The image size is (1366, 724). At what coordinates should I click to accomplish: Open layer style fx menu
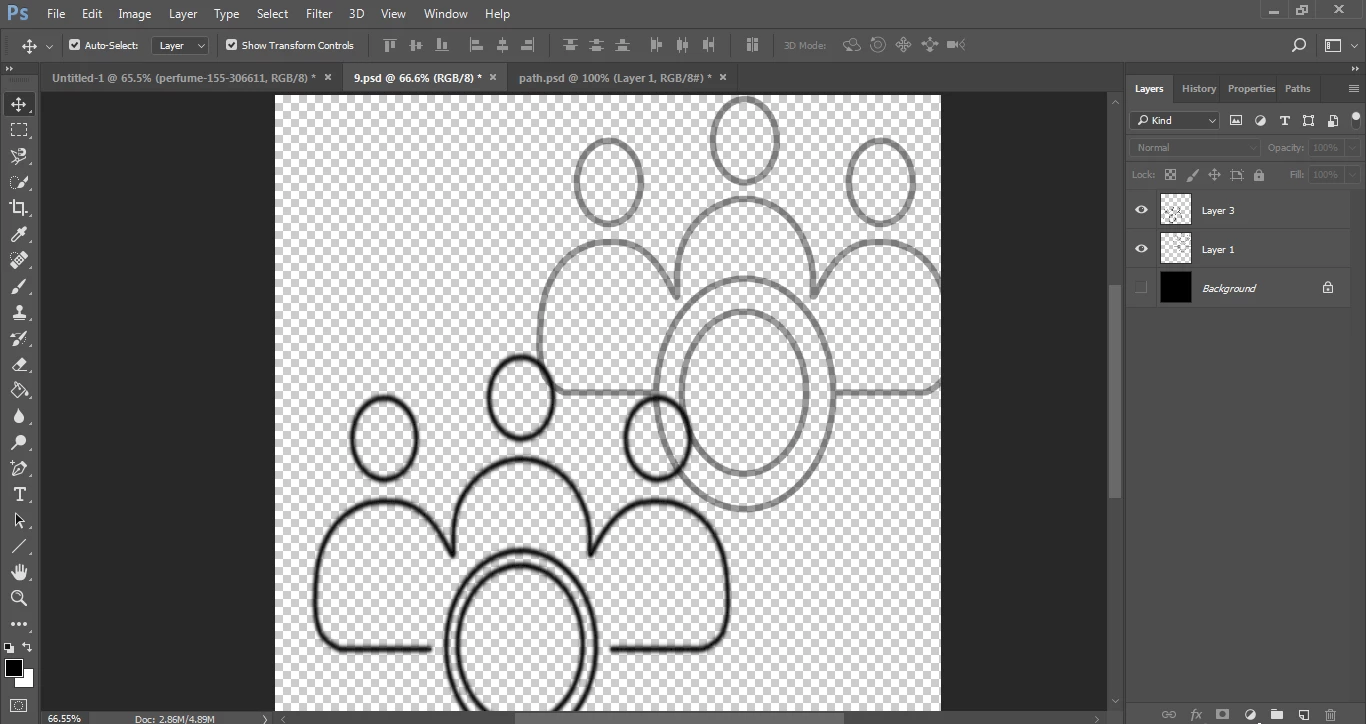[x=1195, y=714]
